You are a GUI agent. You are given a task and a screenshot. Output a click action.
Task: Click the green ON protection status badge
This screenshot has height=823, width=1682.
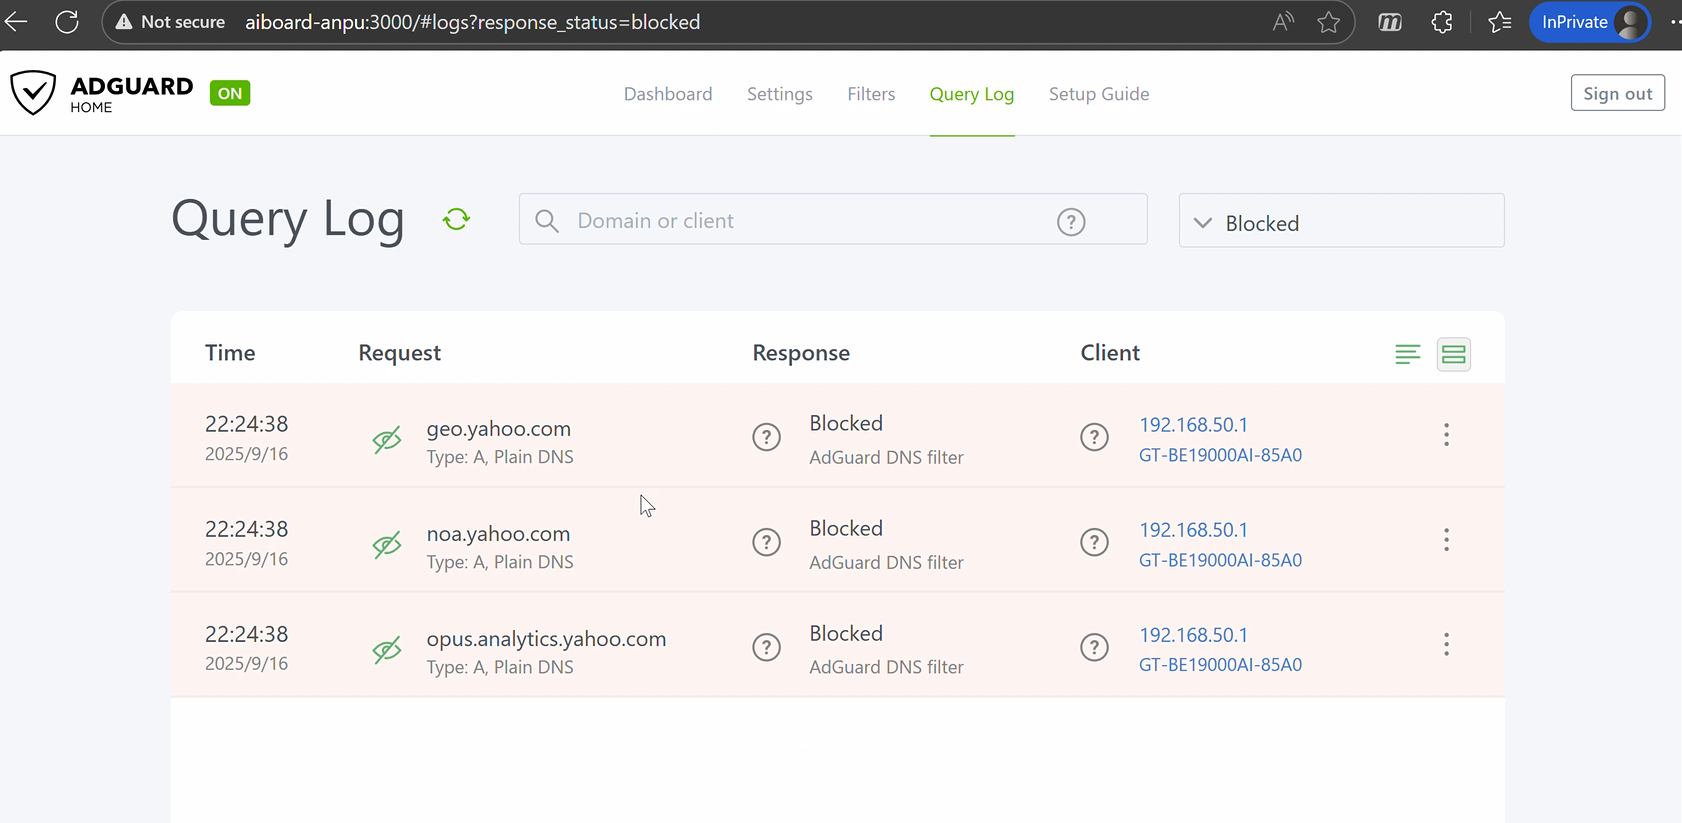click(x=230, y=93)
